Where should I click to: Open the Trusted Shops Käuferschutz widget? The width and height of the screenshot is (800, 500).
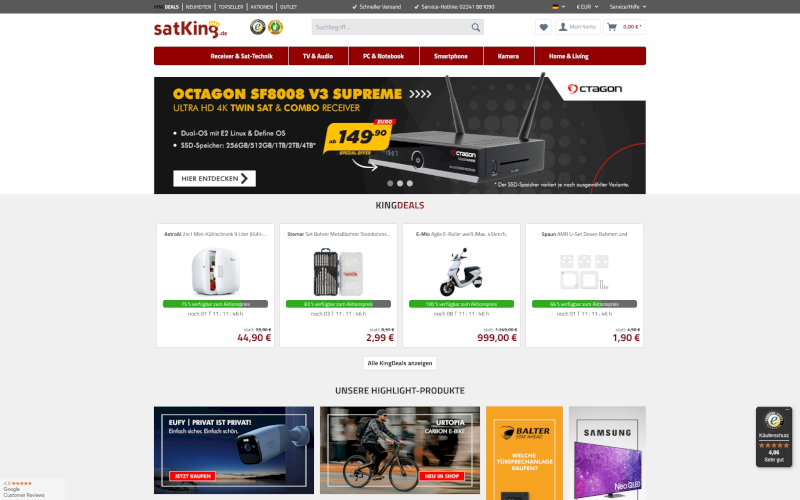pos(773,437)
